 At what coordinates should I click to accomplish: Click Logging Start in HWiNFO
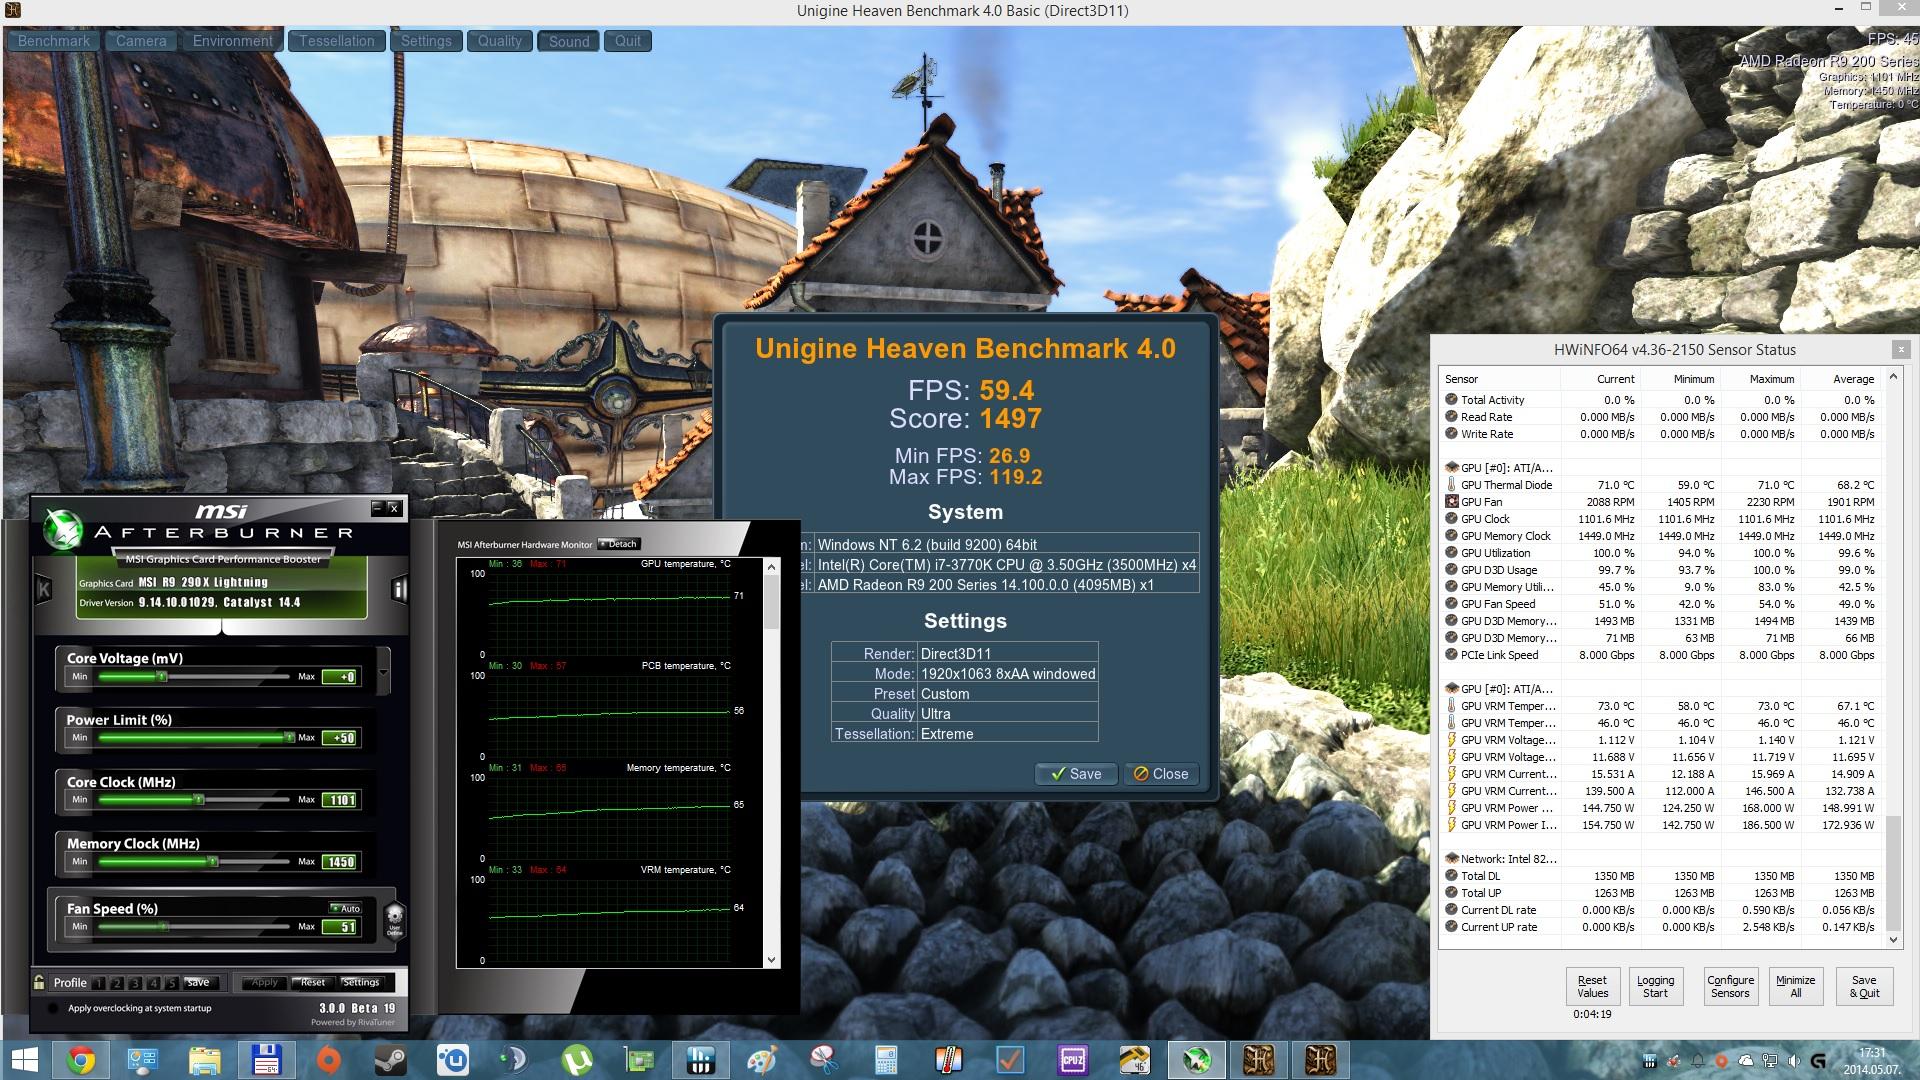point(1655,986)
